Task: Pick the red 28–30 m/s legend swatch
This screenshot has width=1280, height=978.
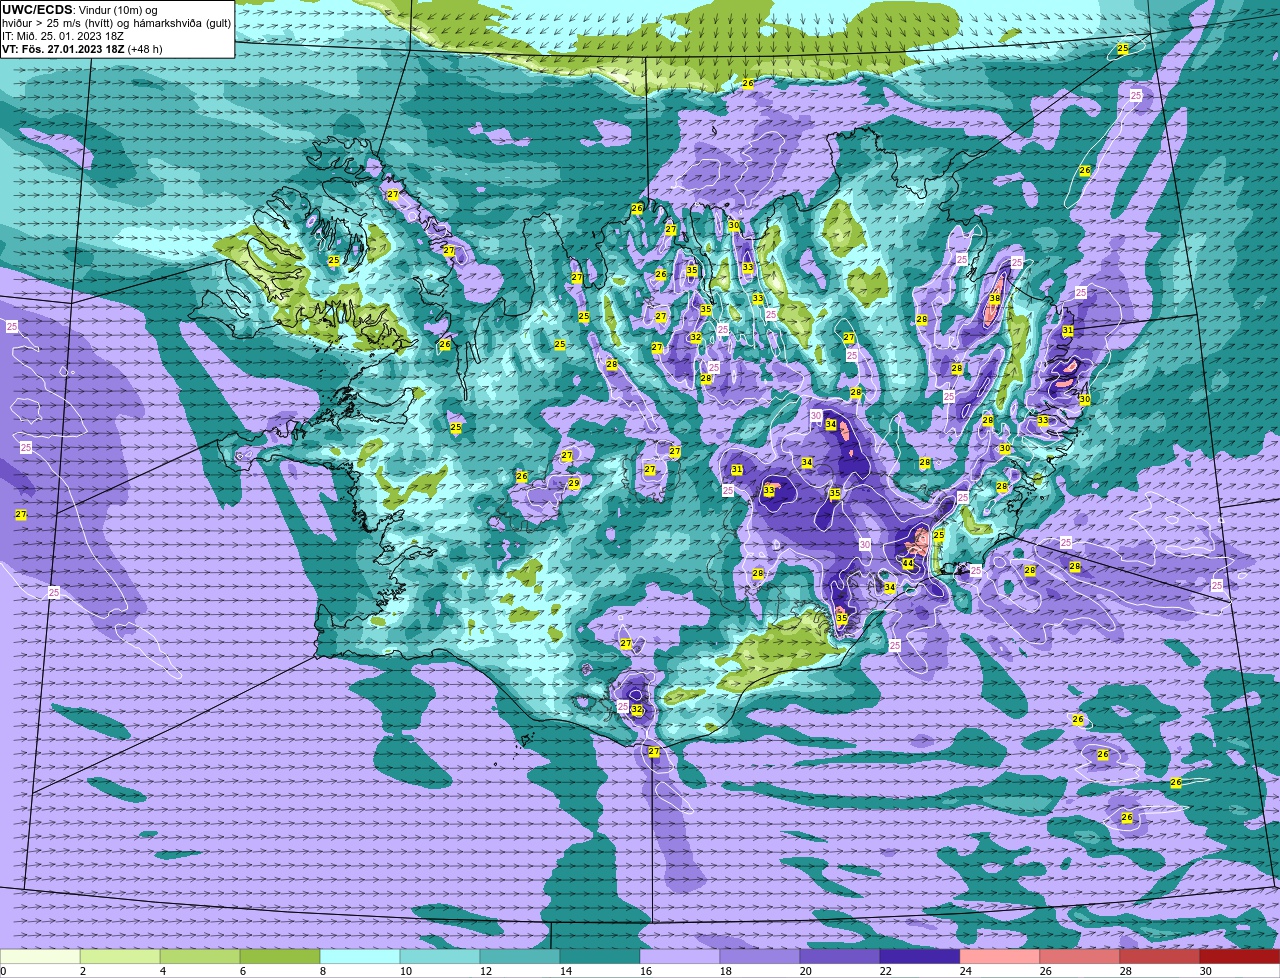Action: (1160, 957)
